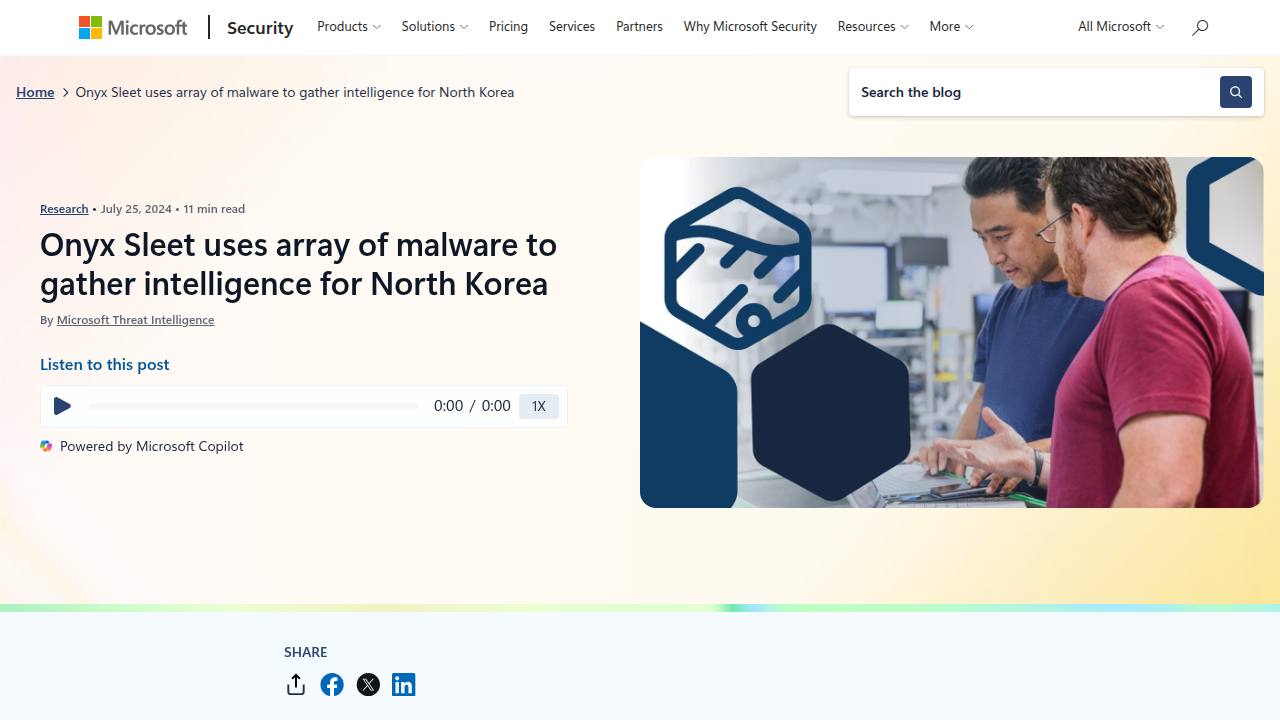Click the Onyx Sleet article headline
Screen dimensions: 1280x720
tap(298, 264)
